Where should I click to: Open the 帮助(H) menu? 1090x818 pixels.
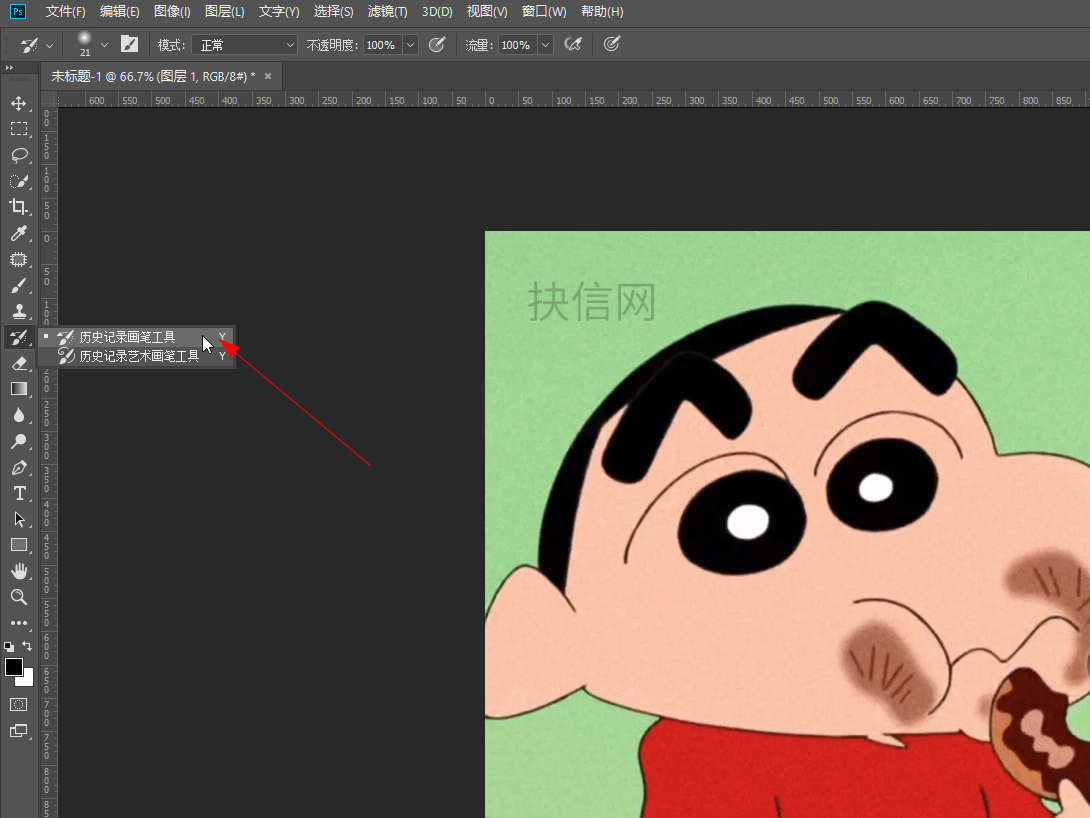point(602,12)
